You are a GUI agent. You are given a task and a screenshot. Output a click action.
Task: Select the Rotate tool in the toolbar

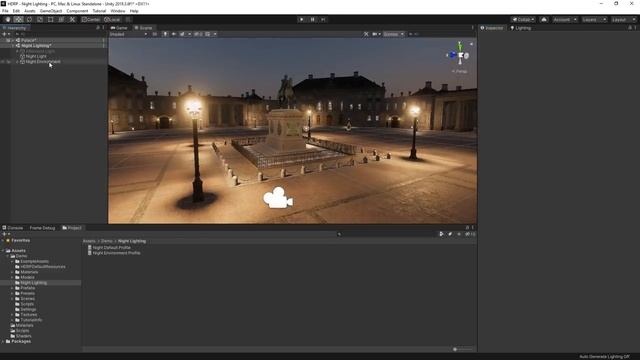(x=29, y=19)
